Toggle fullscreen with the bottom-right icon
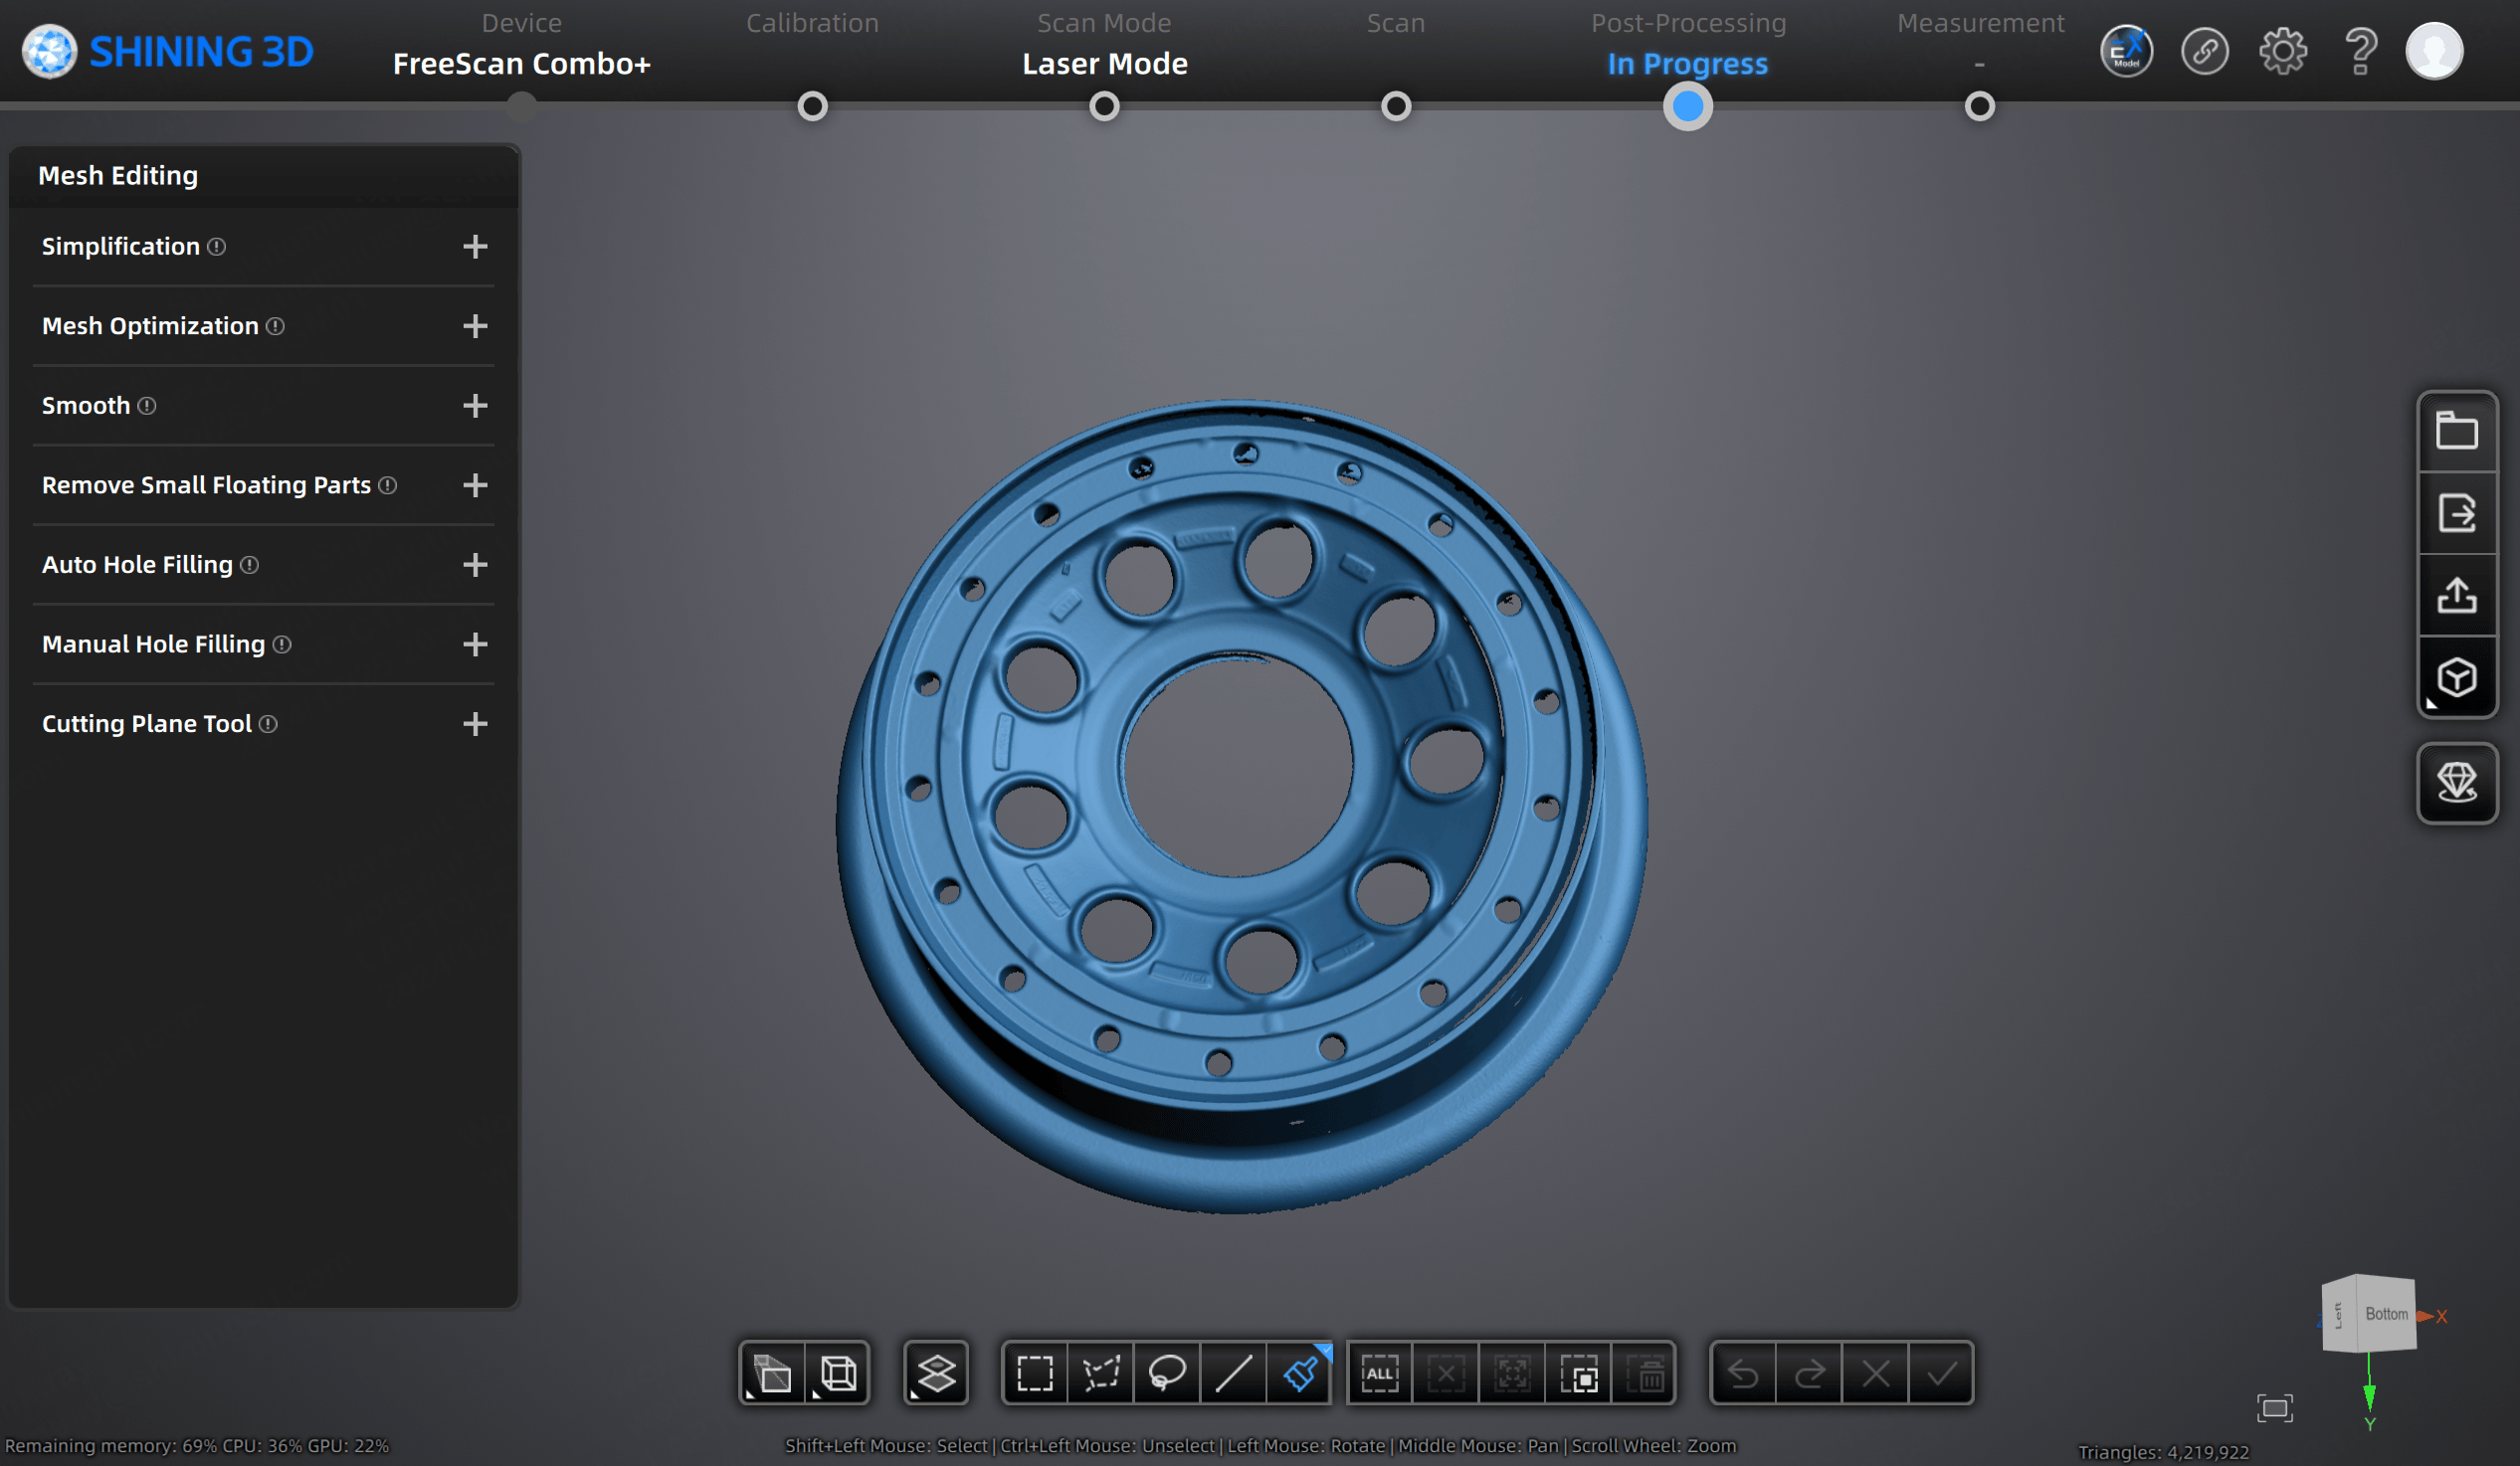Viewport: 2520px width, 1466px height. pos(2276,1407)
